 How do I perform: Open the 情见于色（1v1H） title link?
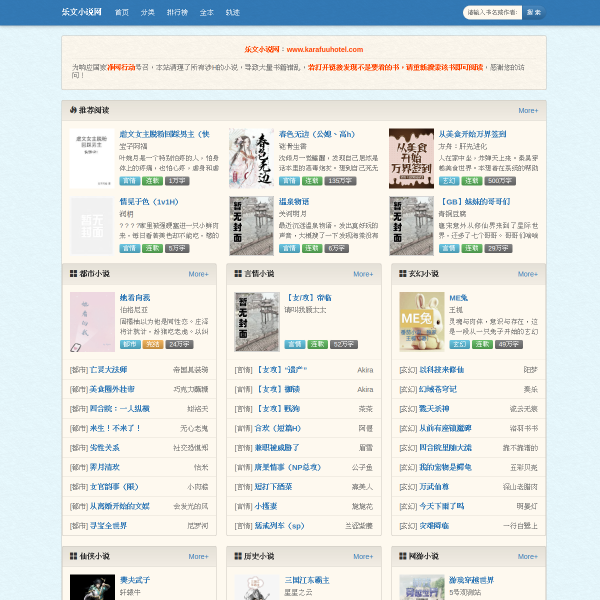pyautogui.click(x=149, y=202)
